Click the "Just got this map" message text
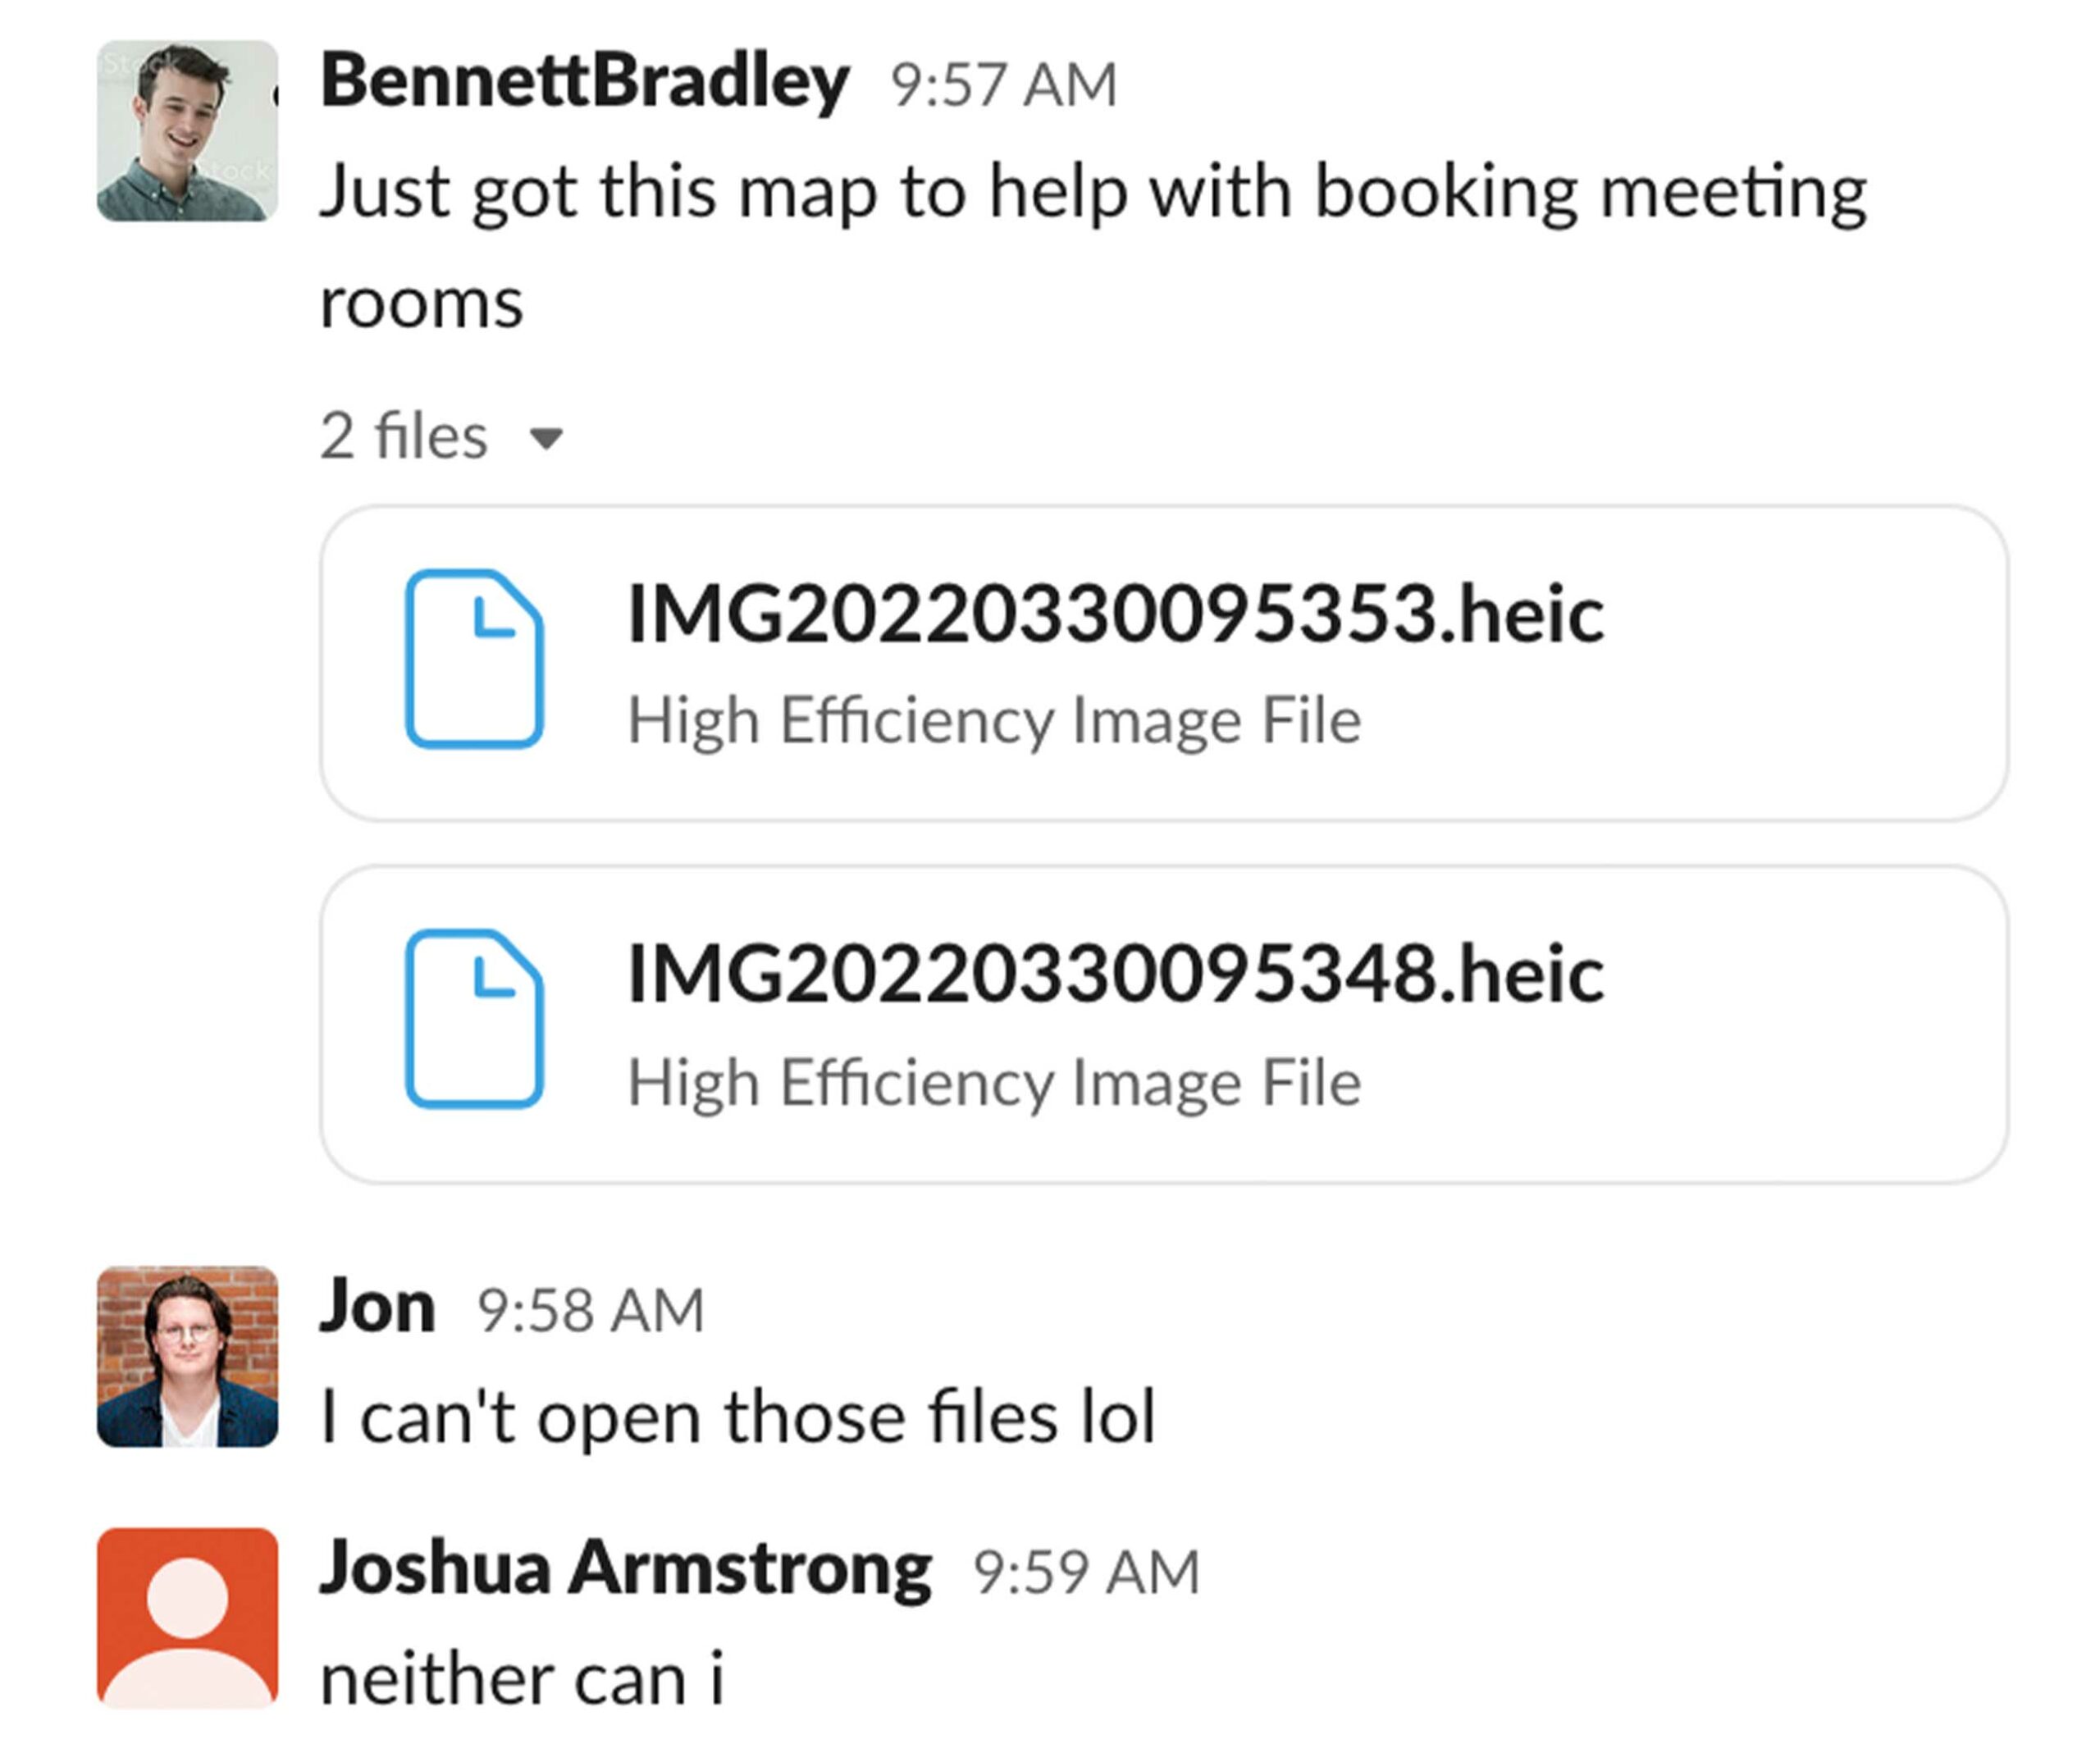Screen dimensions: 2100x1762 1092,192
